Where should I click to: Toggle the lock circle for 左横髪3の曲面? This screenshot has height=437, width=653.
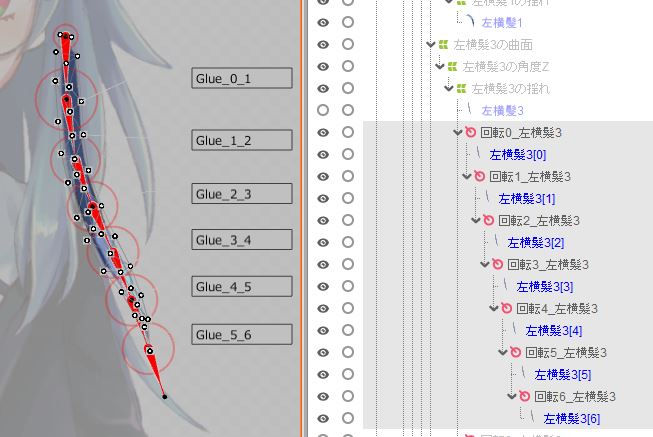348,44
